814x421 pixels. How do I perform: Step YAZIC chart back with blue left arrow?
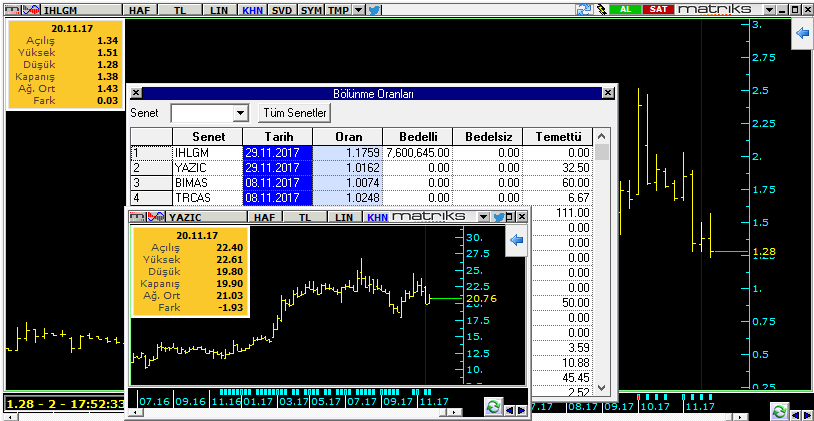(509, 410)
